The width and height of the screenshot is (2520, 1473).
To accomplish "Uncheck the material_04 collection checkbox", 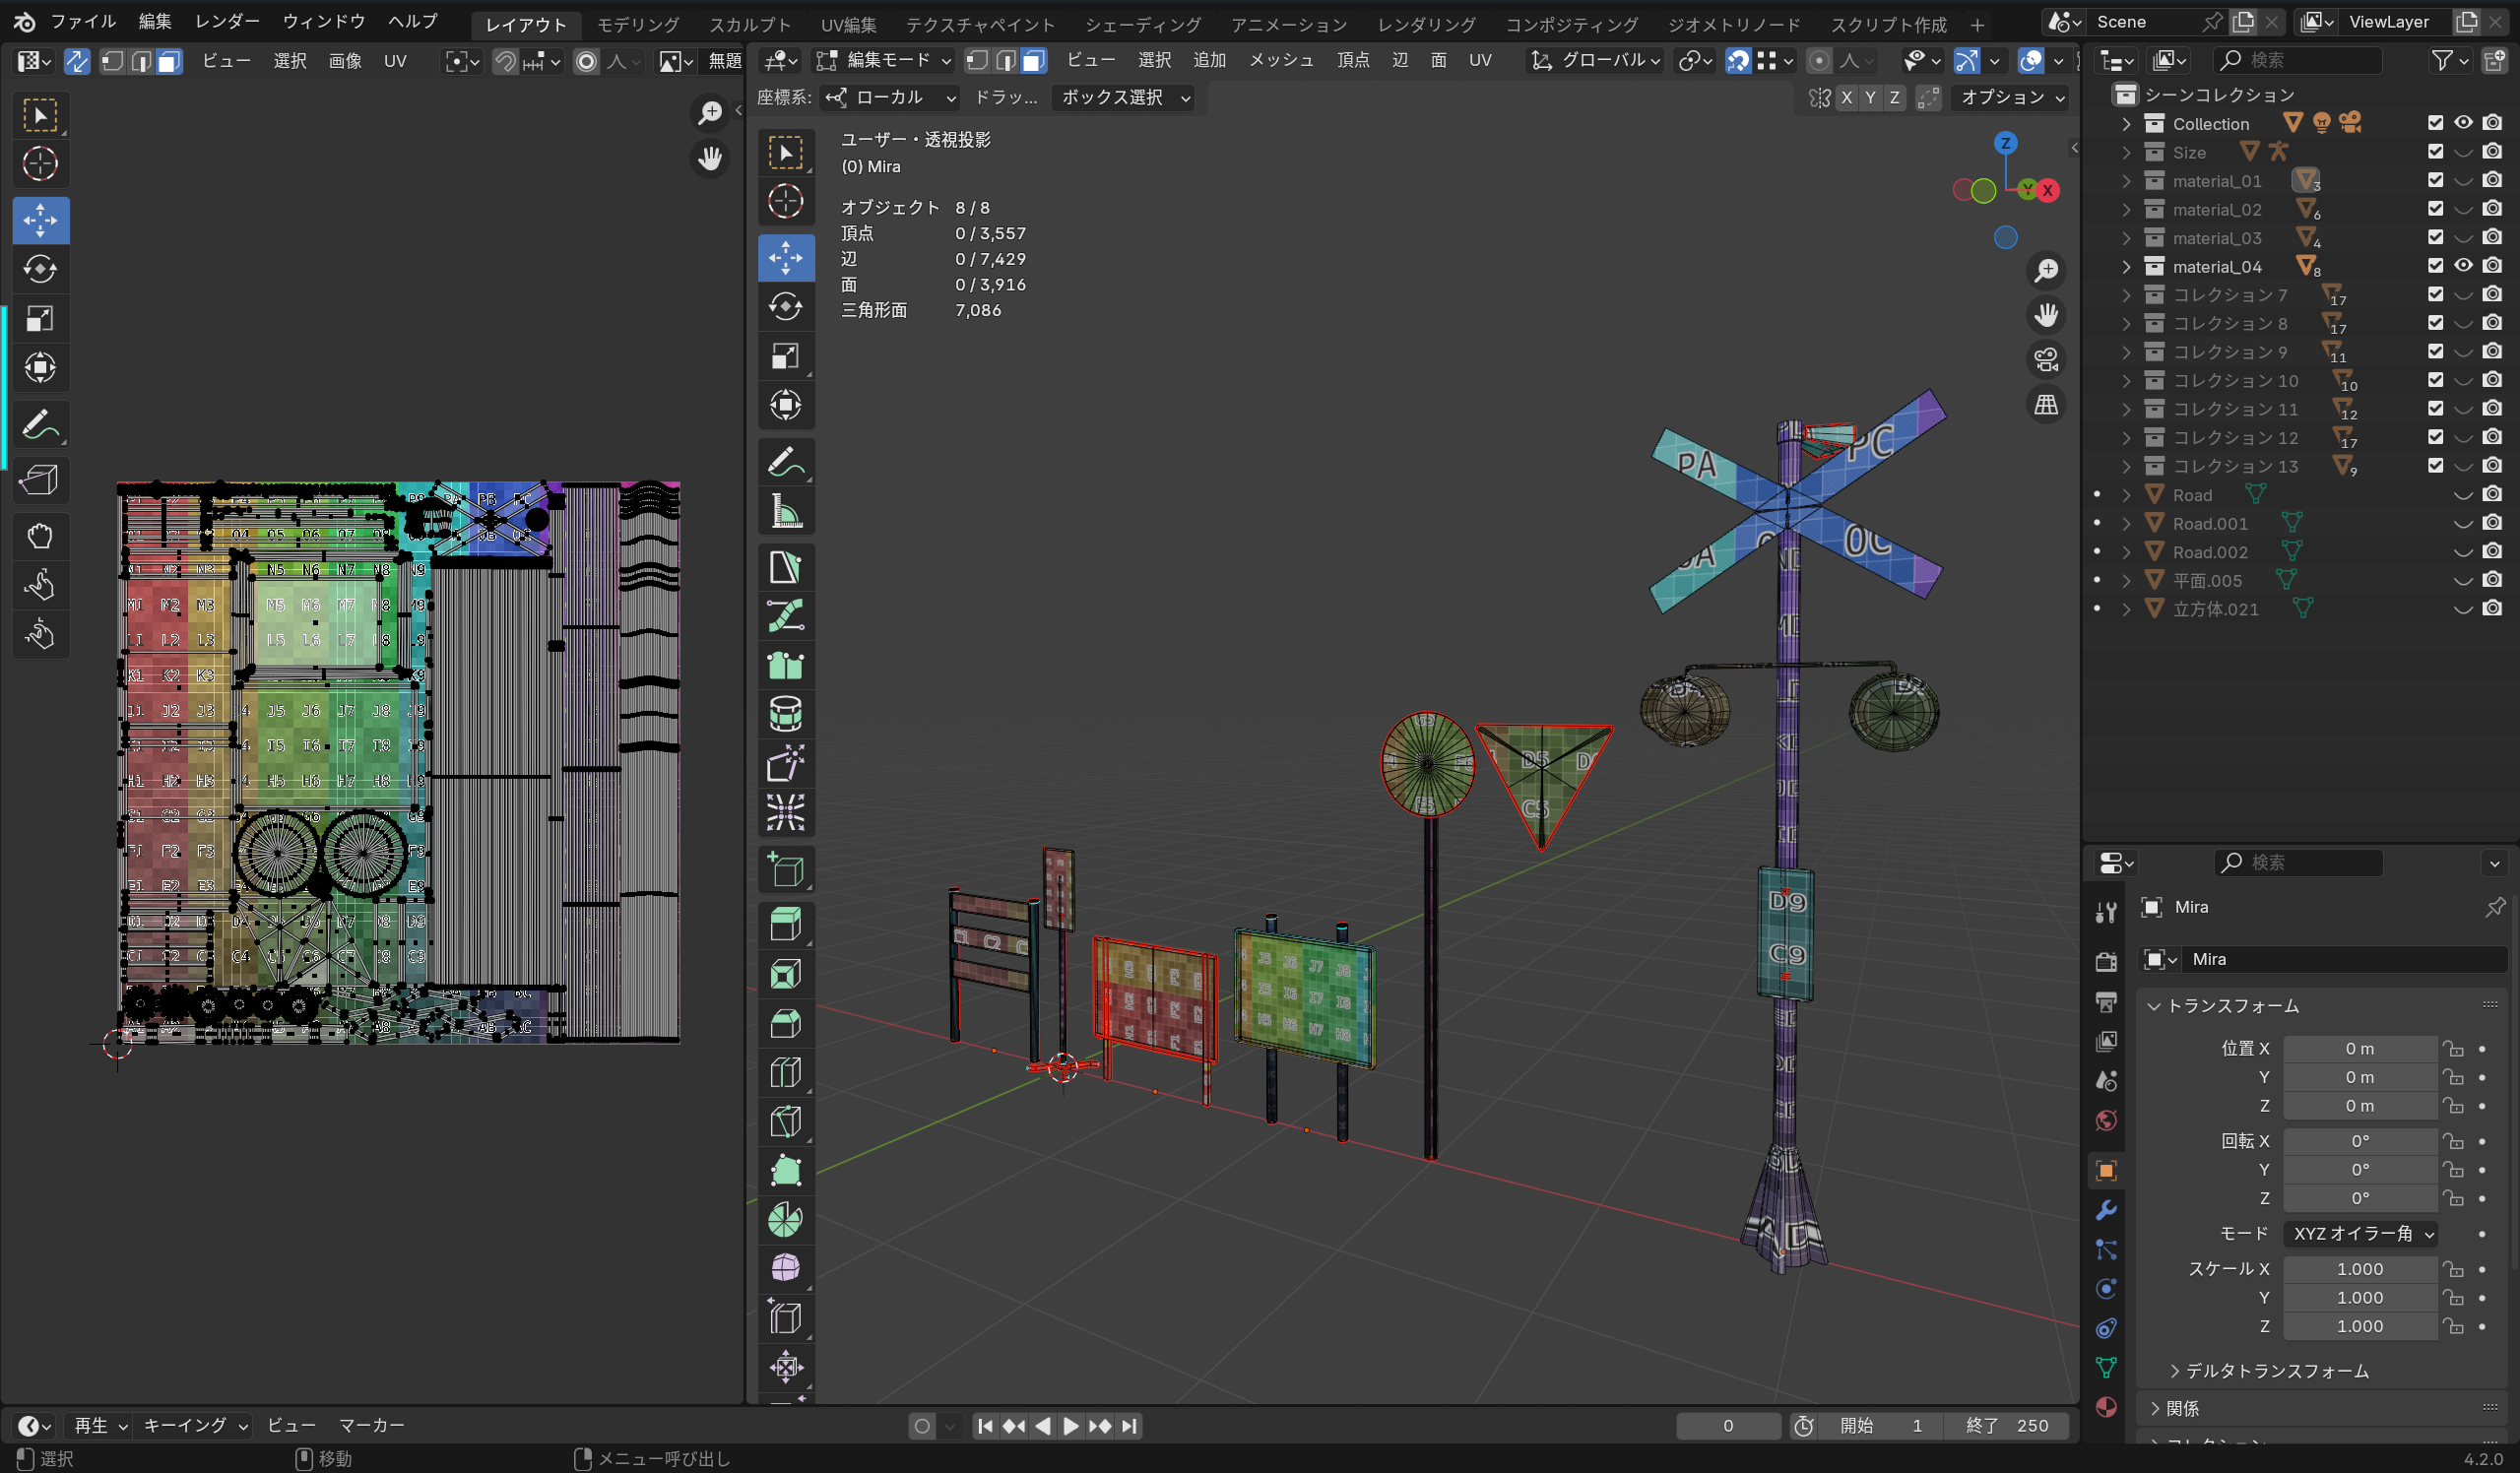I will [2435, 266].
